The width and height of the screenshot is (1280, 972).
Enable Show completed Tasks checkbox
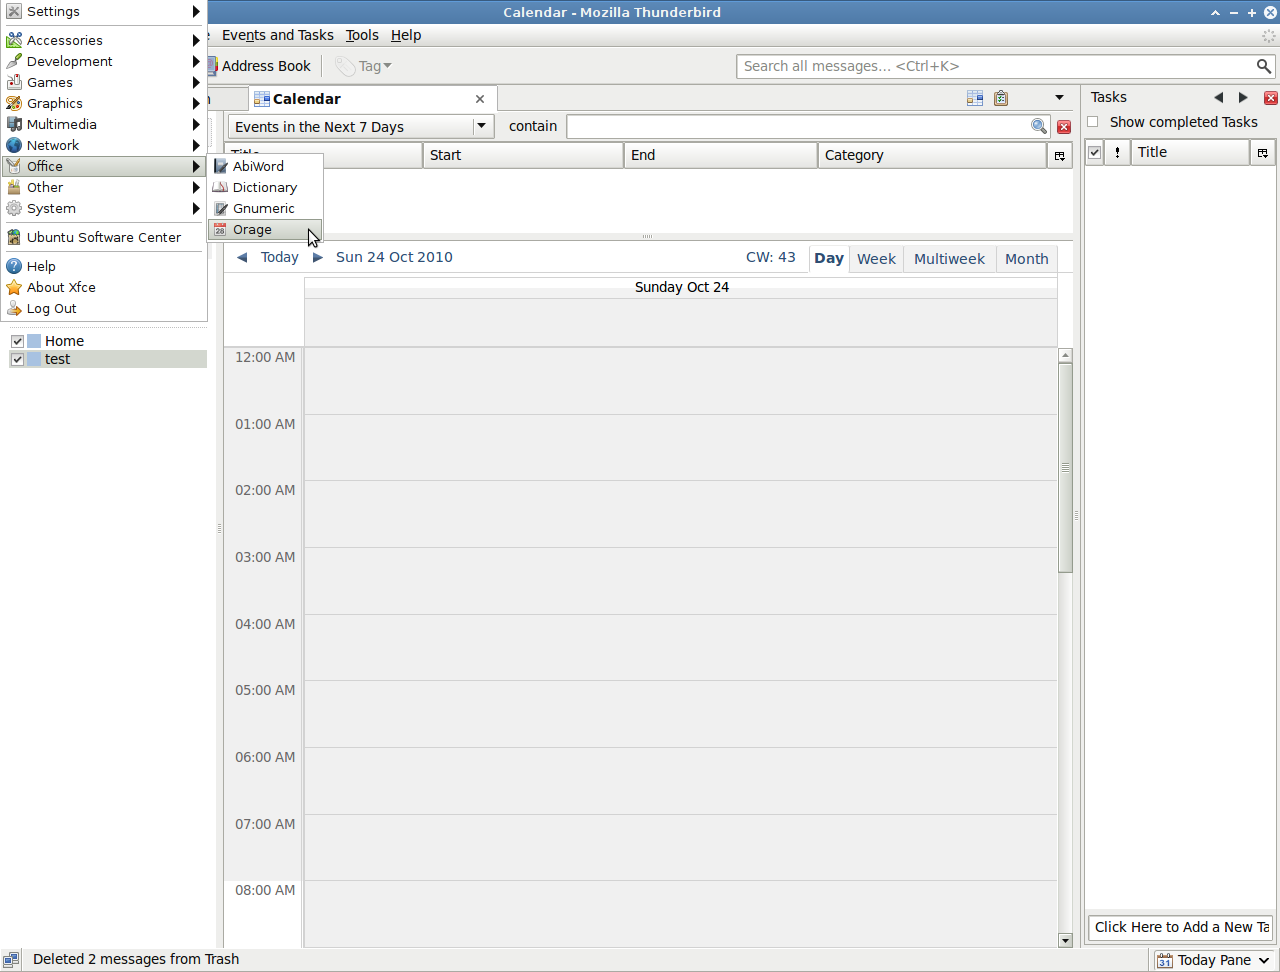[x=1093, y=122]
